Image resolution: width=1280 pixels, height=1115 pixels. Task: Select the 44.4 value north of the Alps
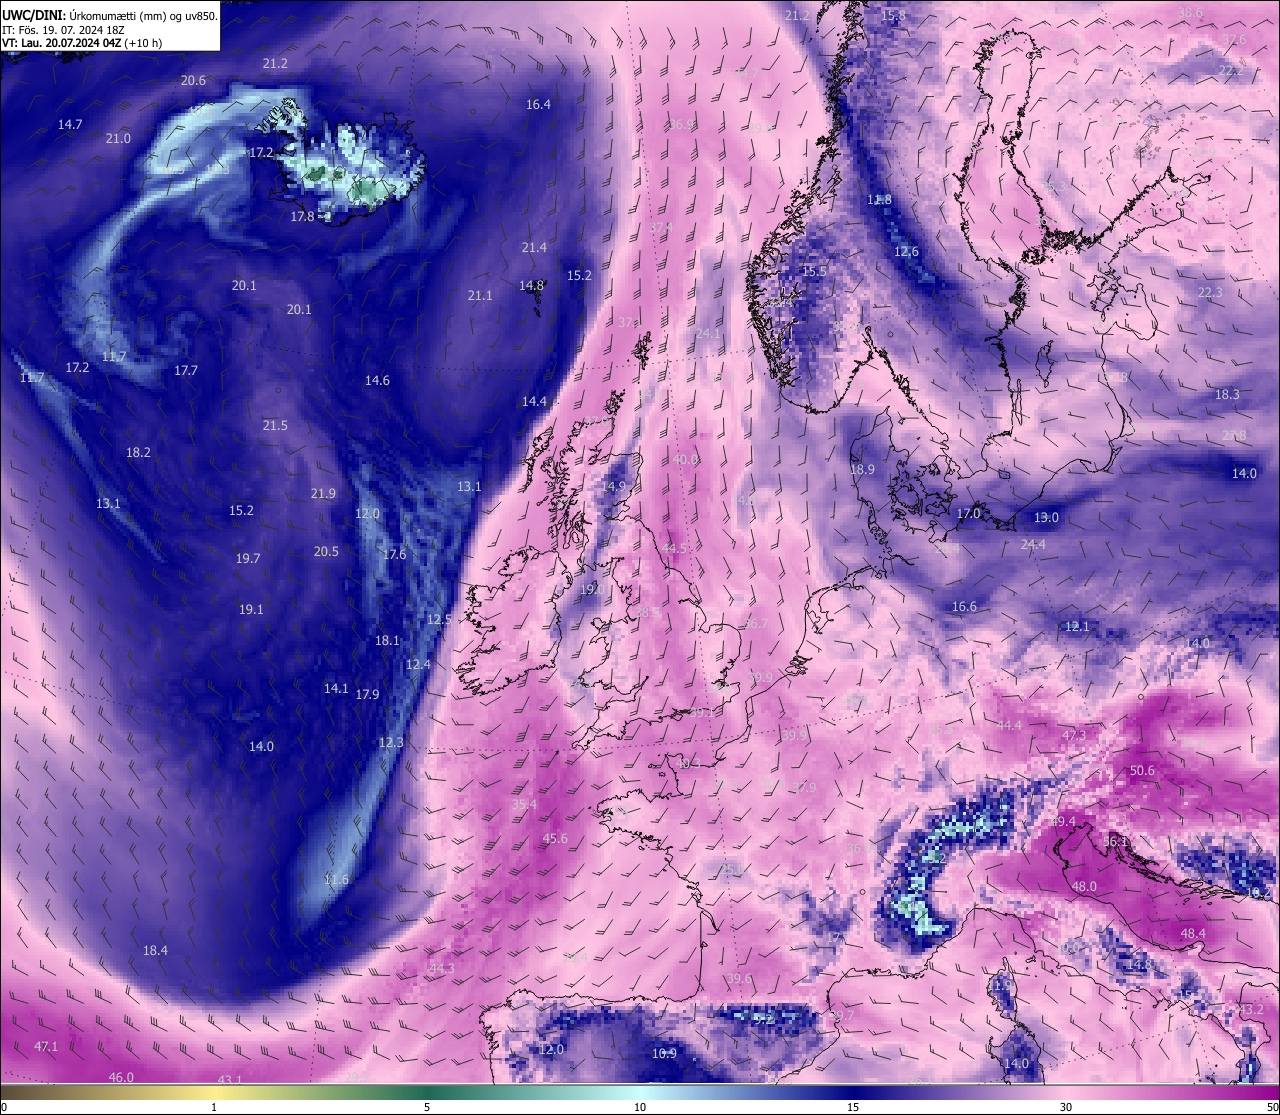point(1010,726)
